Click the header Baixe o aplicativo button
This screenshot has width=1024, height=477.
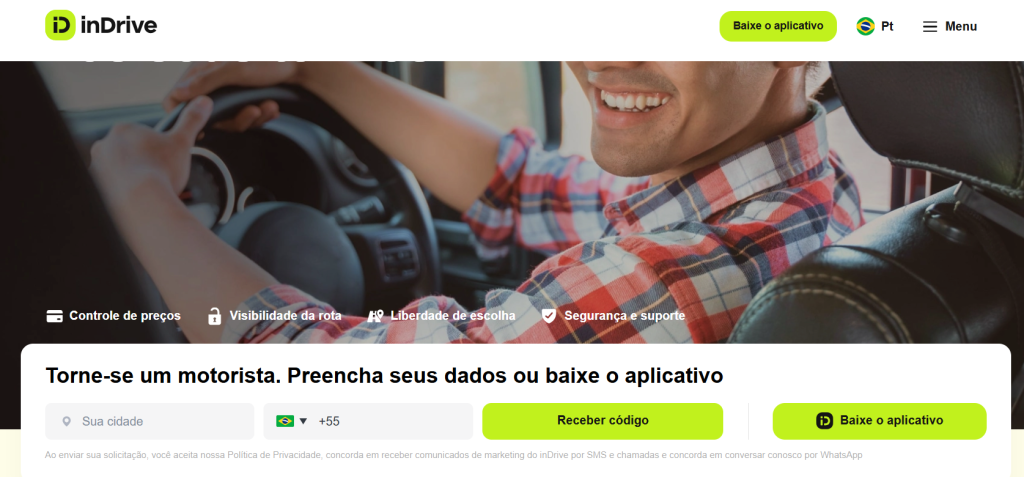778,26
